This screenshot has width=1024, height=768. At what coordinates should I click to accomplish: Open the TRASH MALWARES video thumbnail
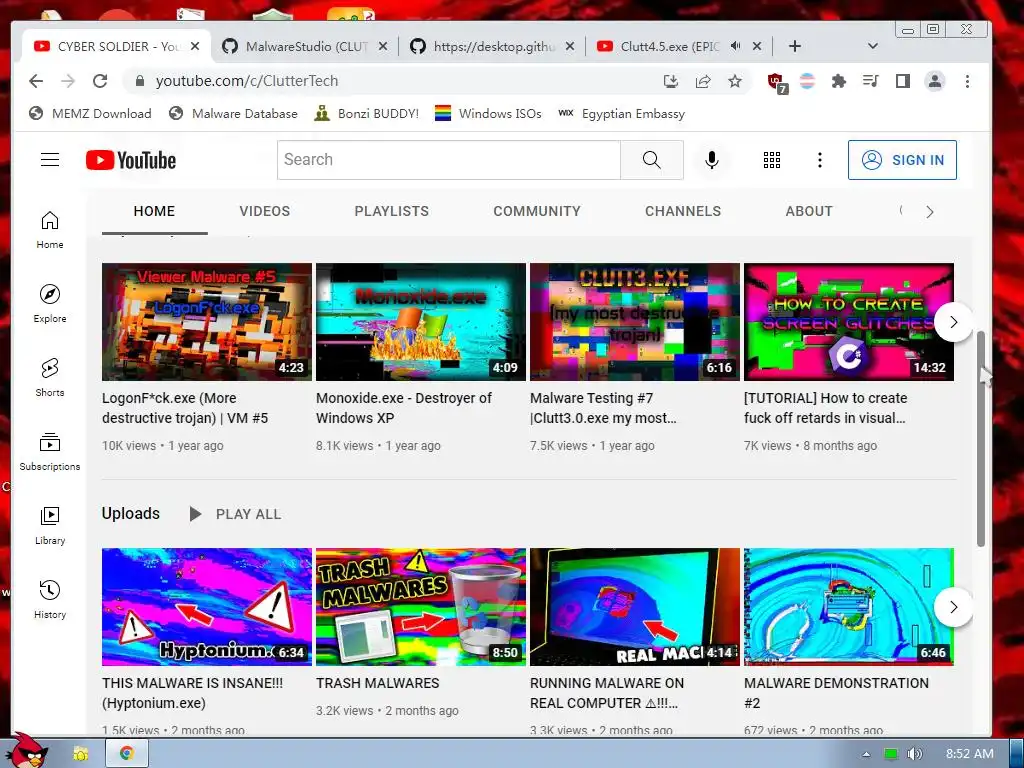(421, 607)
